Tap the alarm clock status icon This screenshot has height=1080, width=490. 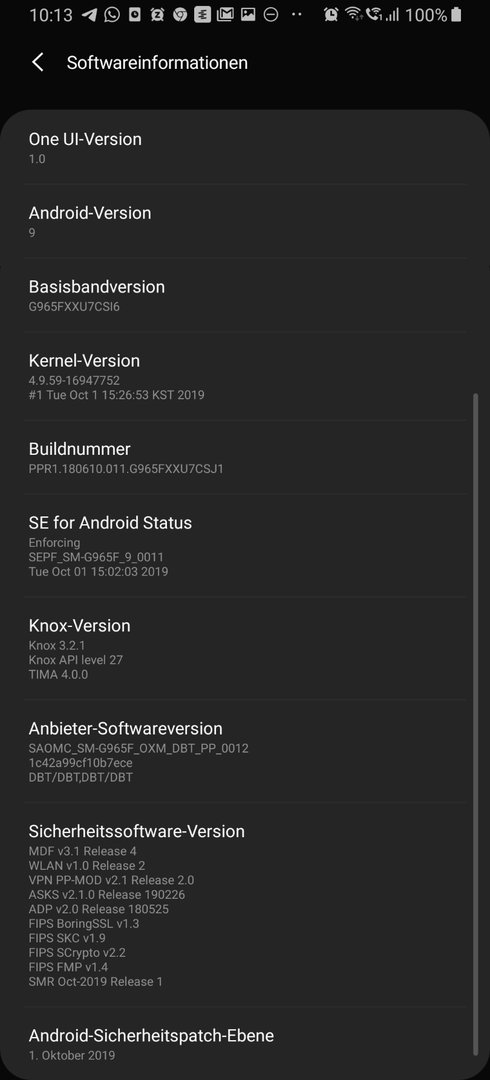[x=331, y=14]
